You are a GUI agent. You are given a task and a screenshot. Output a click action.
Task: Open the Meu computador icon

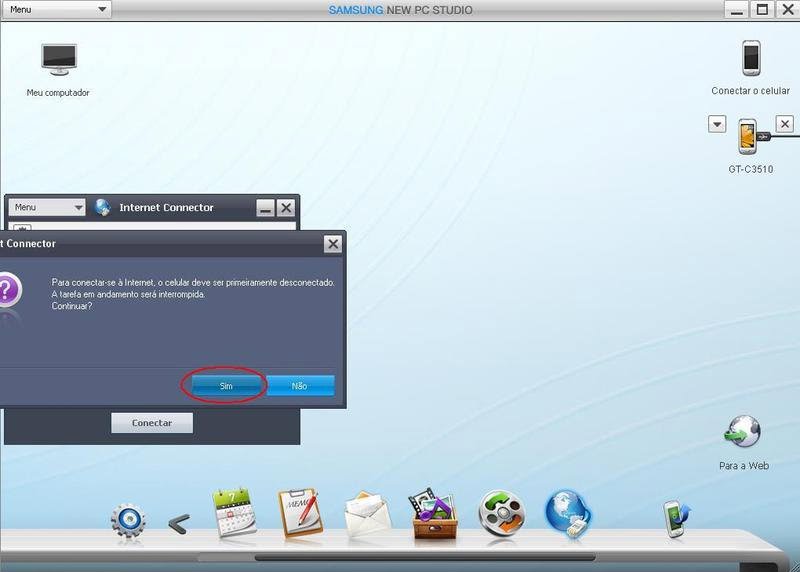click(x=59, y=59)
